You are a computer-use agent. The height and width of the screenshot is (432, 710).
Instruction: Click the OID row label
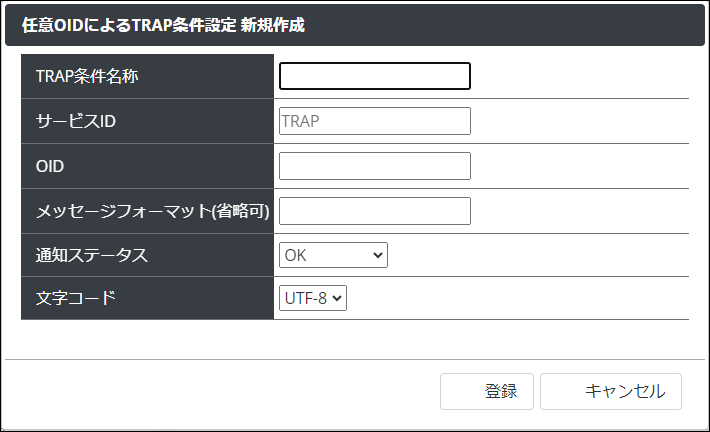(50, 166)
